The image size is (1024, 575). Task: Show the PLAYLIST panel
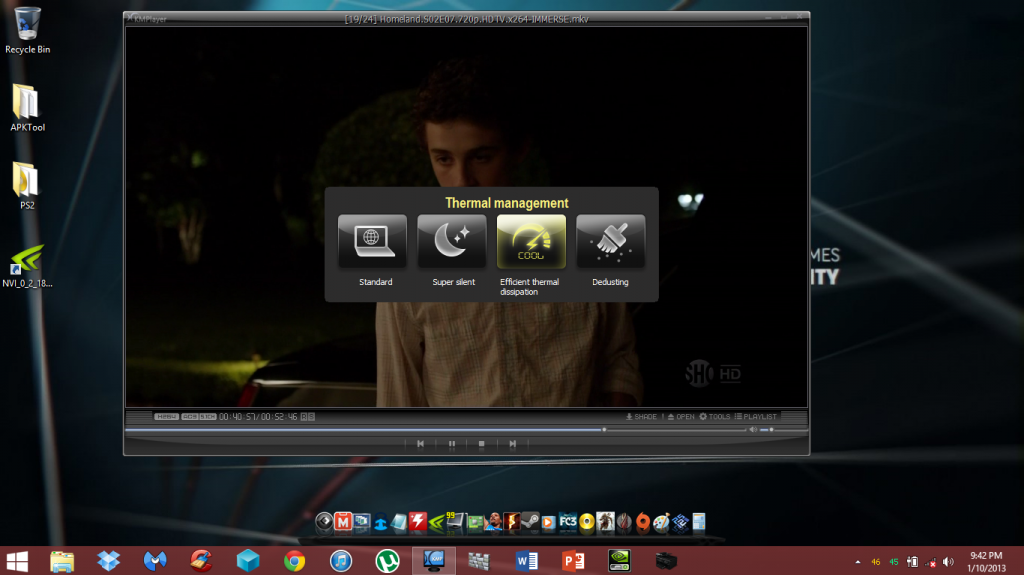pos(756,416)
